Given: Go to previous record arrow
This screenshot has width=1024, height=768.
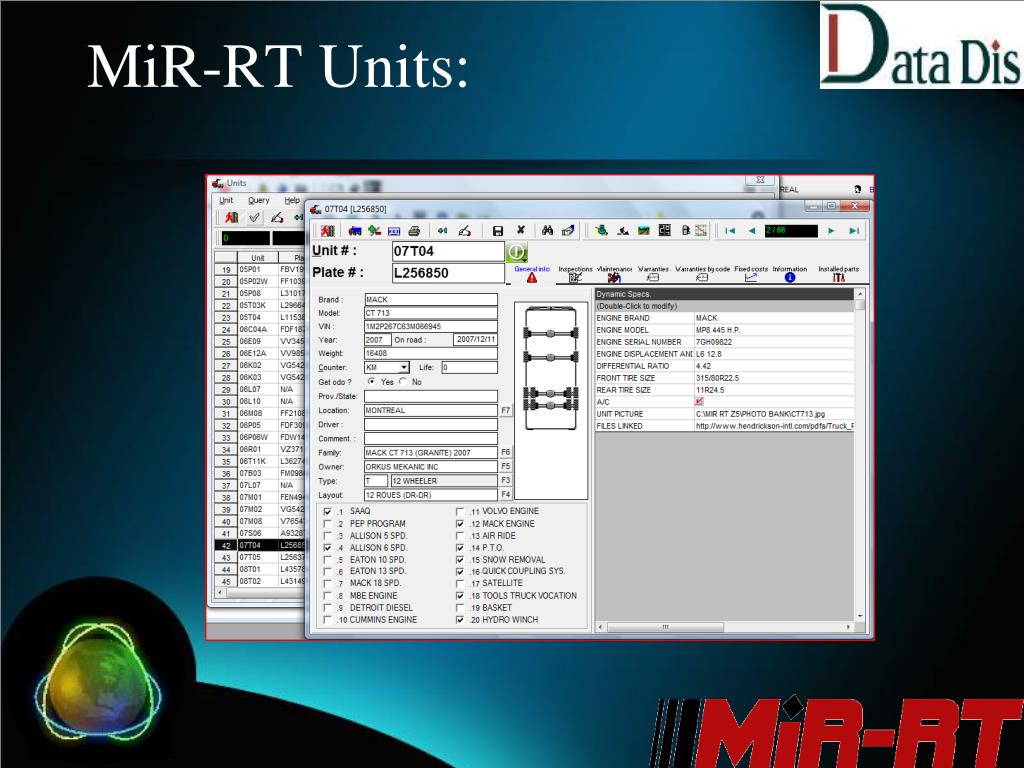Looking at the screenshot, I should point(752,231).
